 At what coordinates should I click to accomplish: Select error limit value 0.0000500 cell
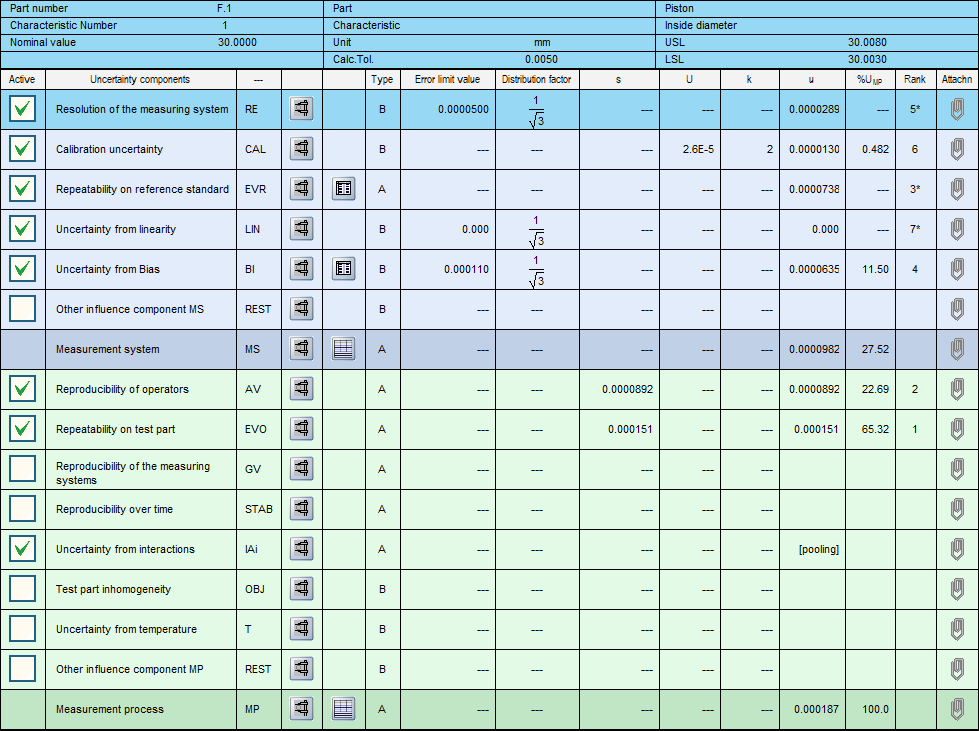(x=447, y=109)
